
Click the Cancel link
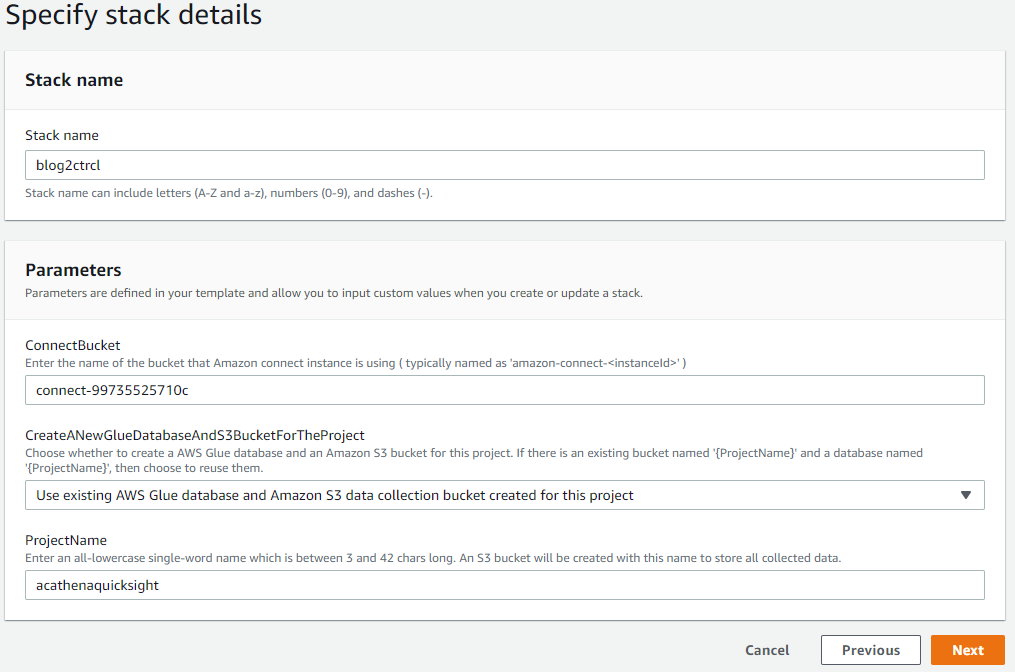click(766, 649)
